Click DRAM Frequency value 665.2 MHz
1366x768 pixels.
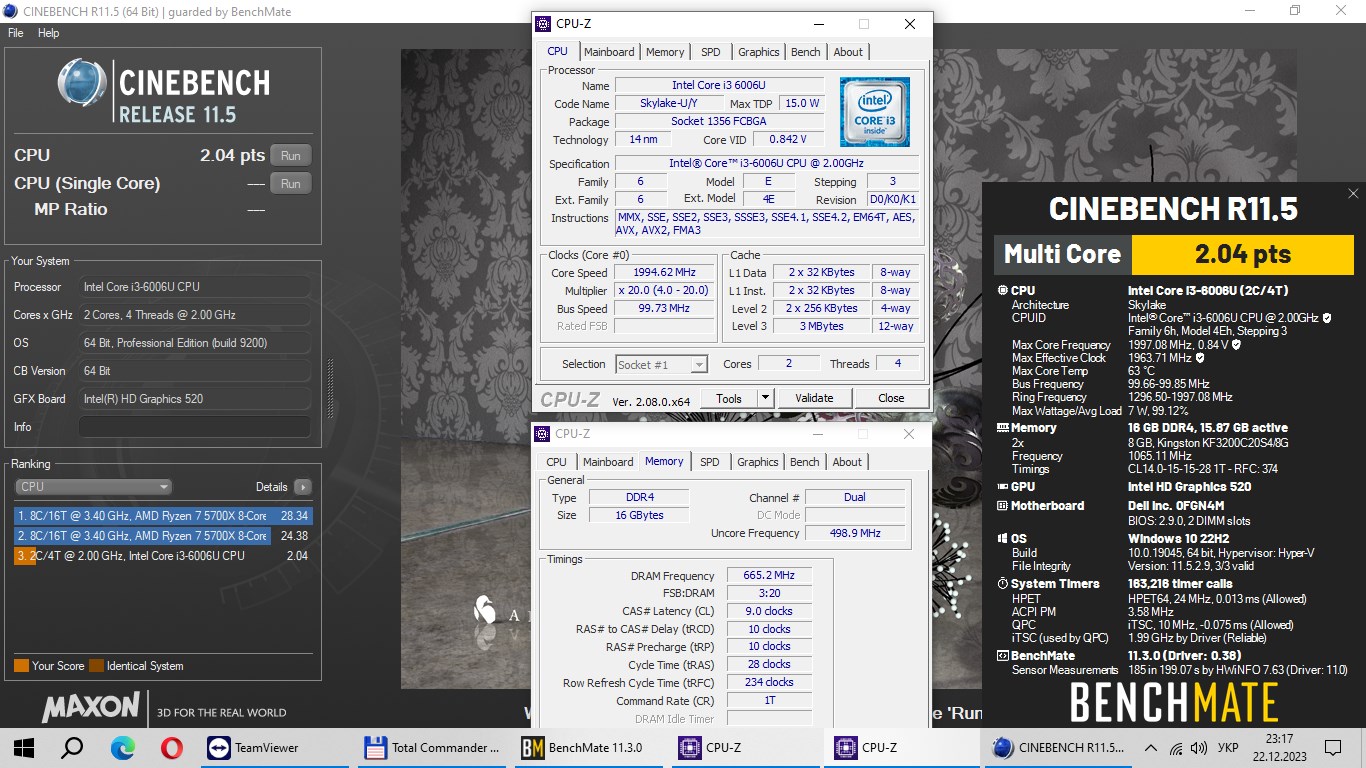coord(769,576)
